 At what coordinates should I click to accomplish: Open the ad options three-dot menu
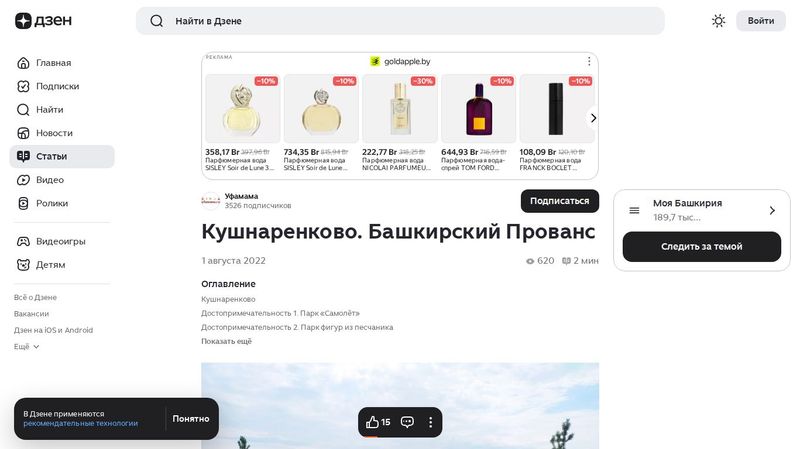(589, 61)
